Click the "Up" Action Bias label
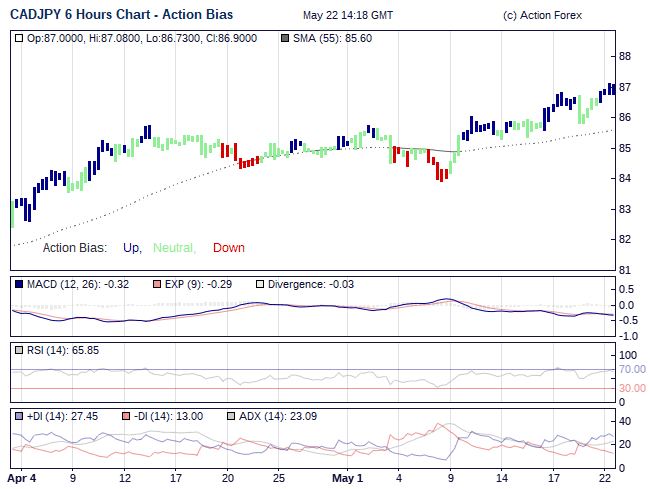This screenshot has height=489, width=650. point(132,248)
